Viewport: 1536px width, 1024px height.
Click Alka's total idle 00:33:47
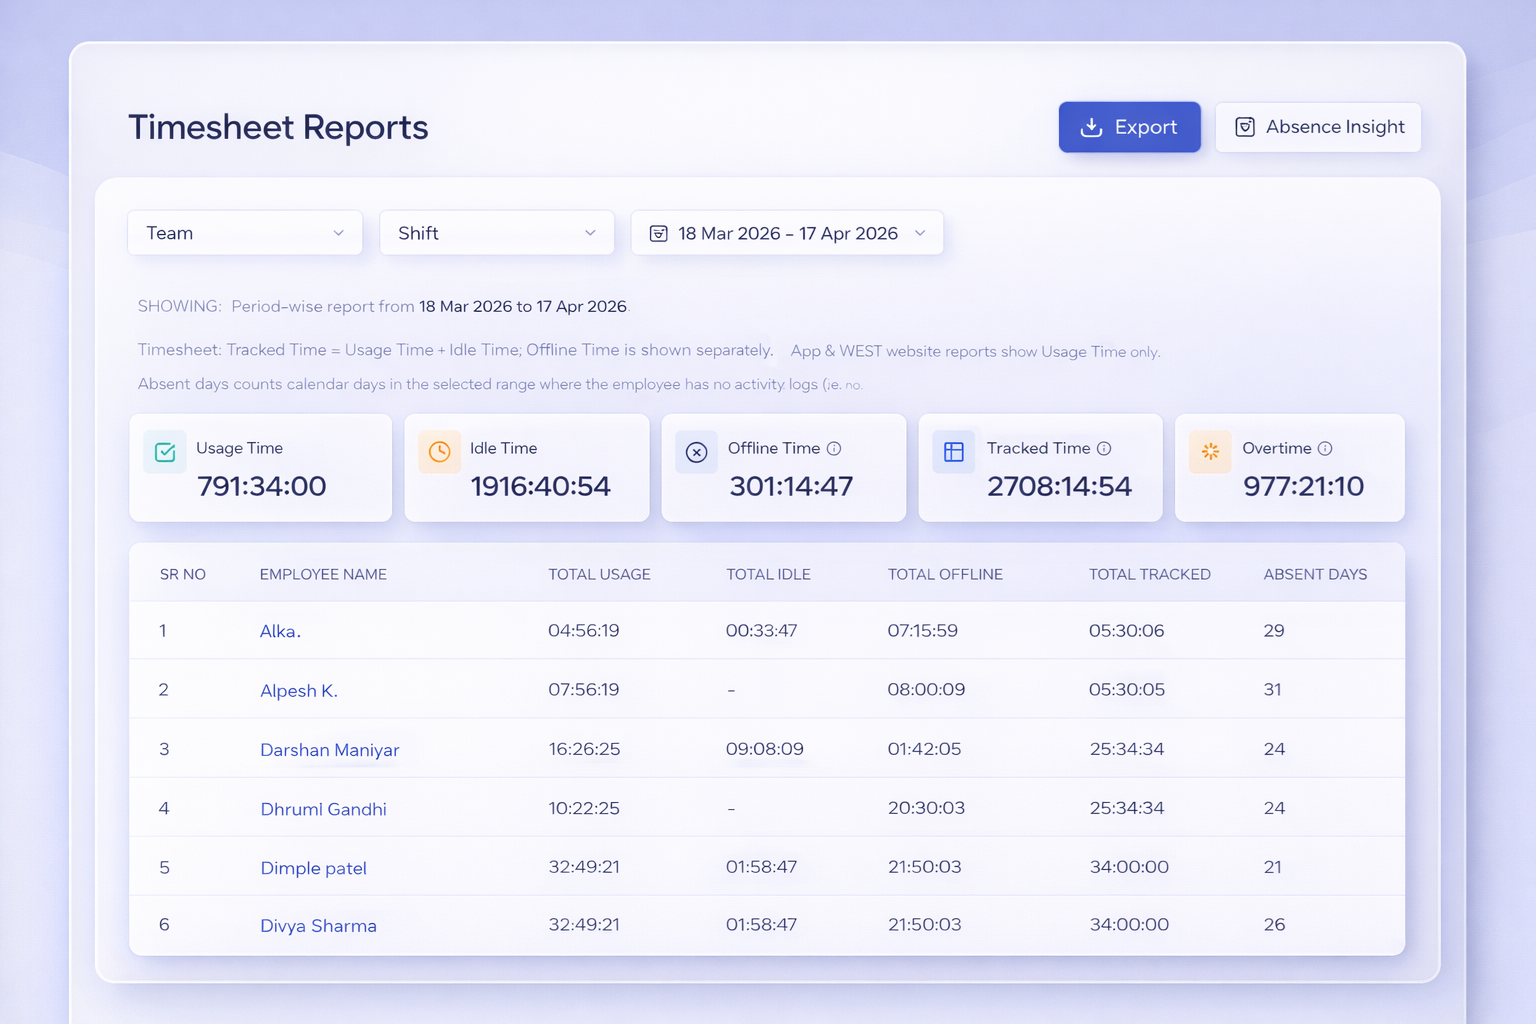coord(761,630)
